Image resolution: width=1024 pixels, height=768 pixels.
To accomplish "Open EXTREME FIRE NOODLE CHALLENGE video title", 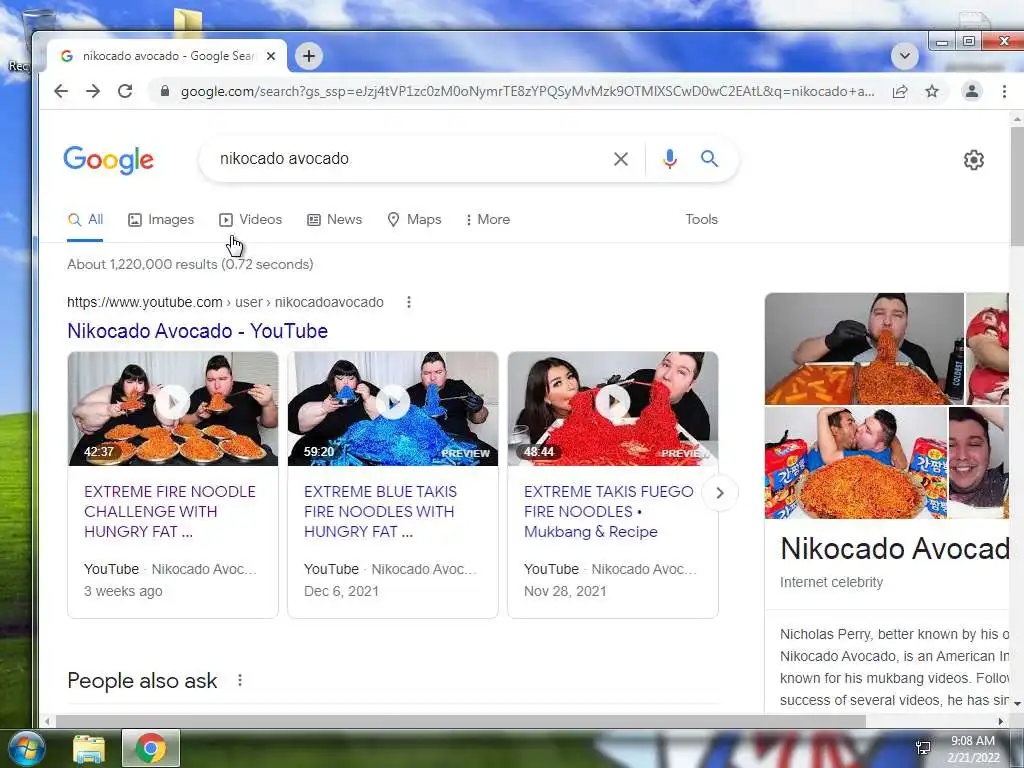I will [x=170, y=512].
